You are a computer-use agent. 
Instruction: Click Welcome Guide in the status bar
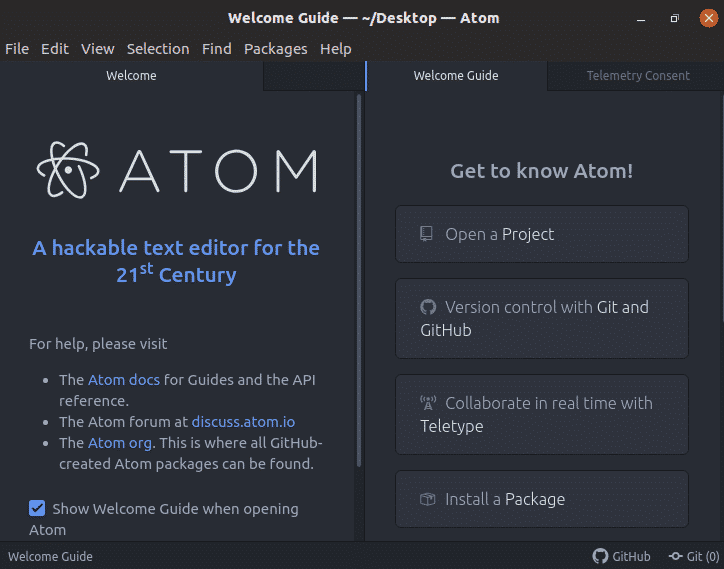[51, 556]
